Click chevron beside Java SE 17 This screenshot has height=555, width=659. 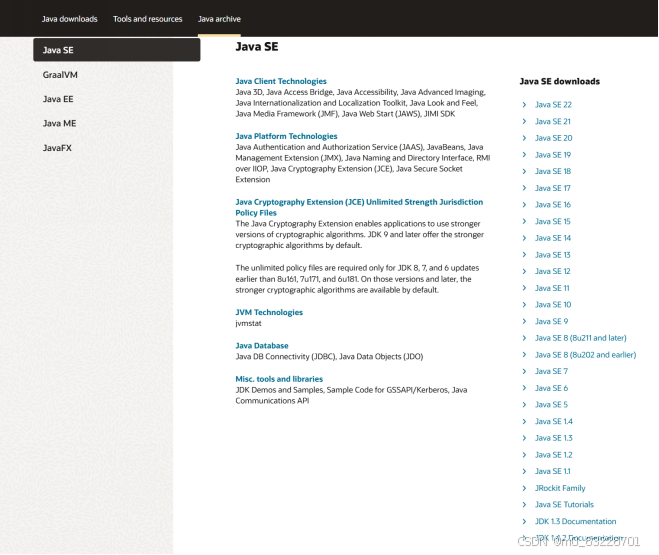[524, 188]
